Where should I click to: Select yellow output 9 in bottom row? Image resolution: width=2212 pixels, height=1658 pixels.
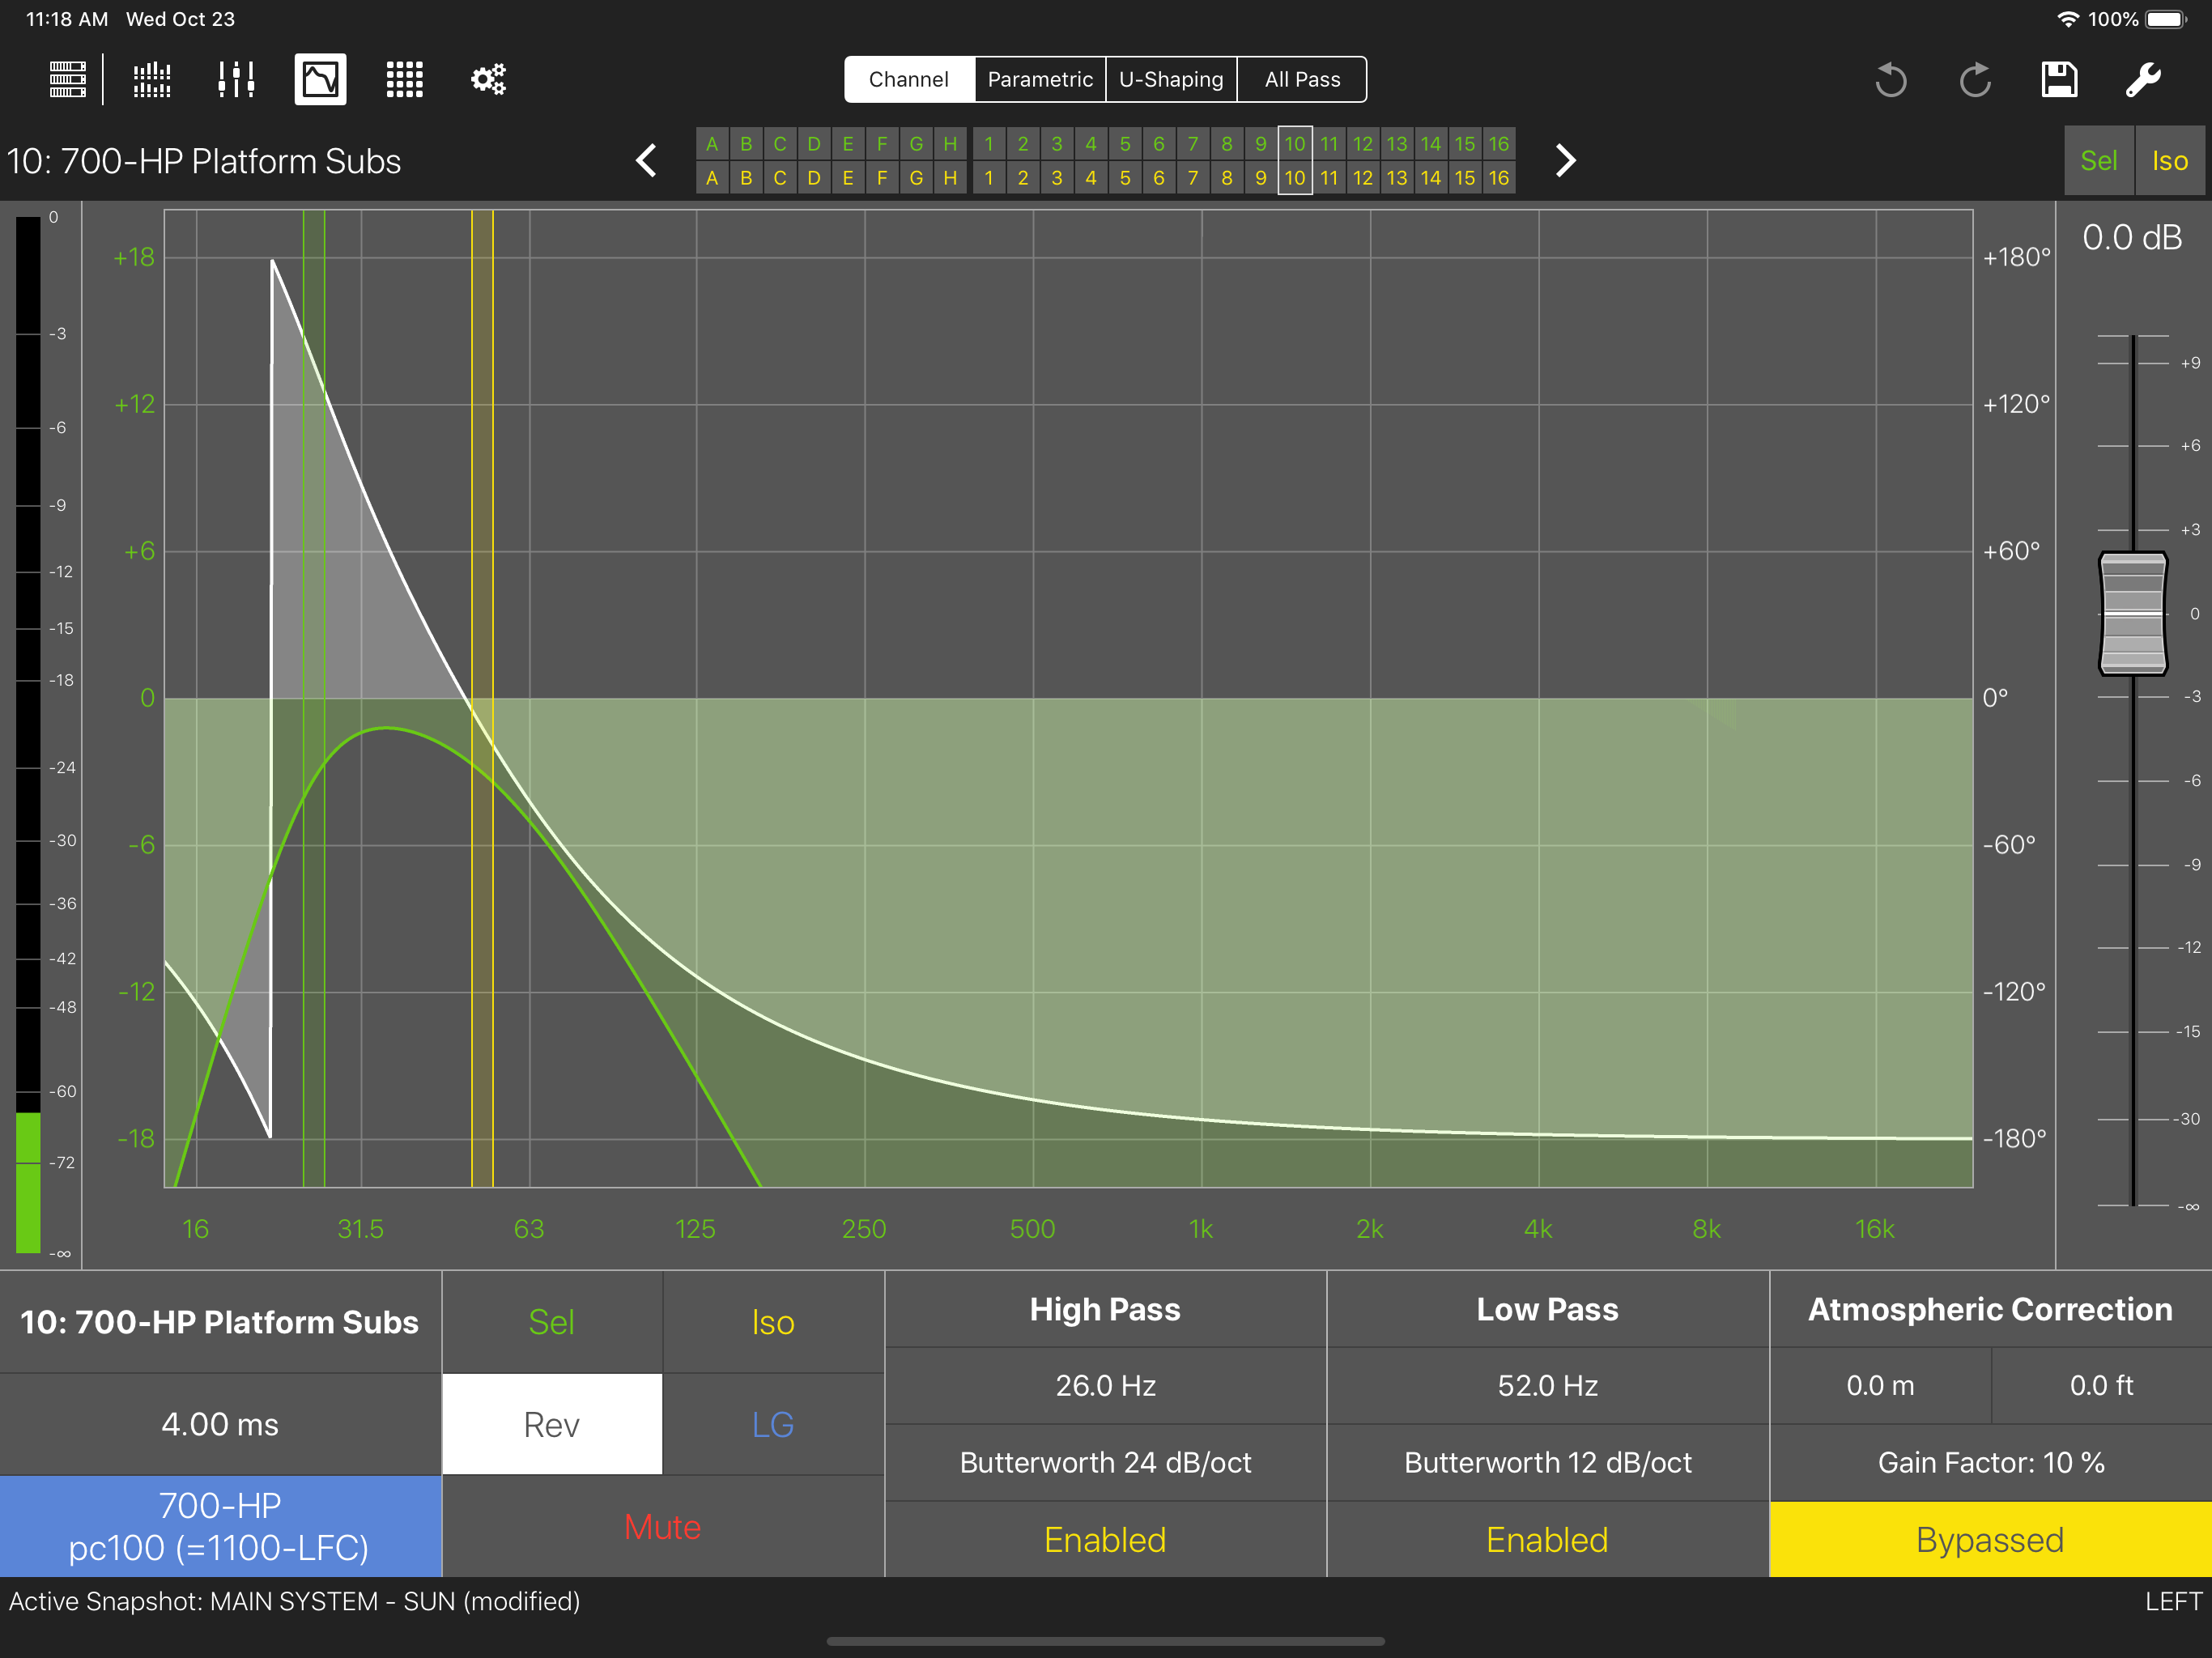pyautogui.click(x=1261, y=178)
